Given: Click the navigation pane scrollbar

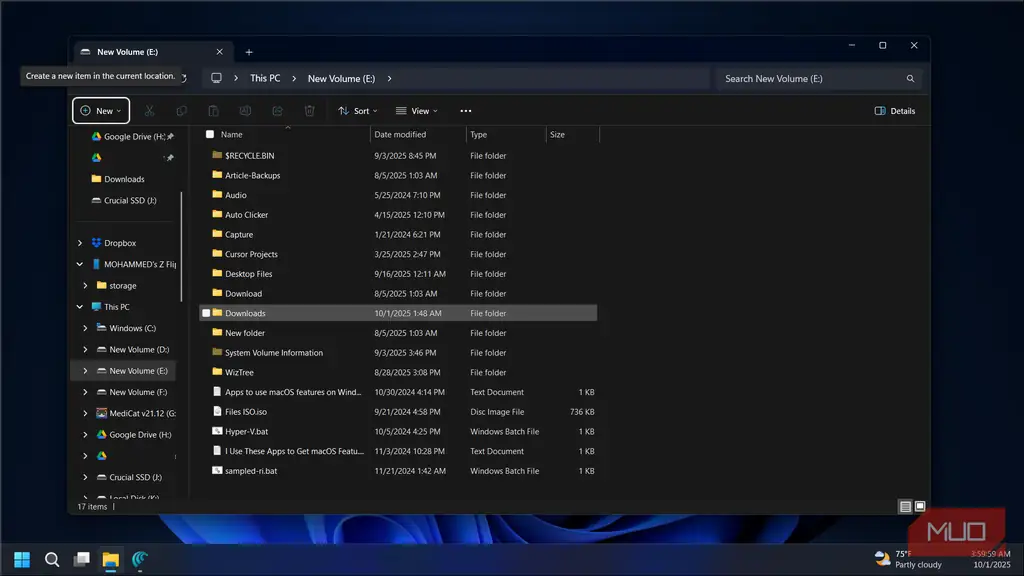Looking at the screenshot, I should [x=182, y=247].
